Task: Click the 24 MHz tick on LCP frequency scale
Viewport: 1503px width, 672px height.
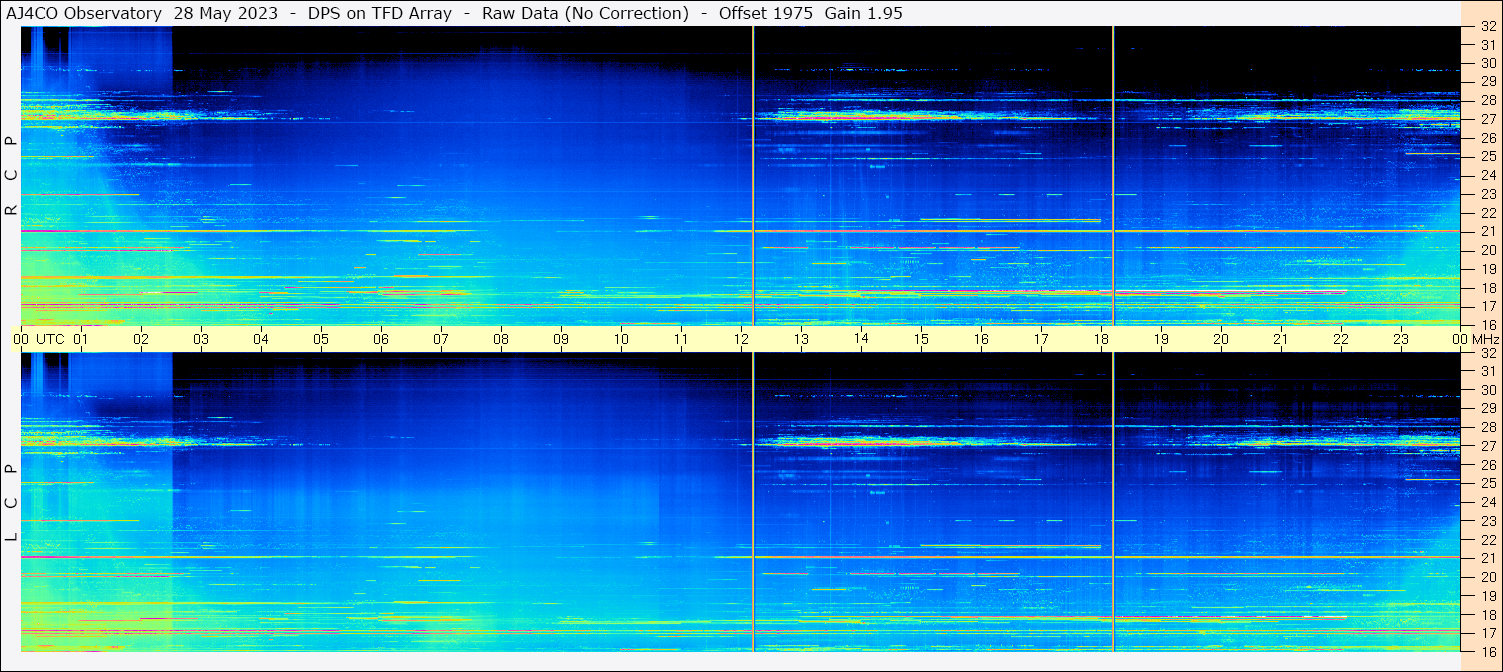Action: pos(1487,502)
